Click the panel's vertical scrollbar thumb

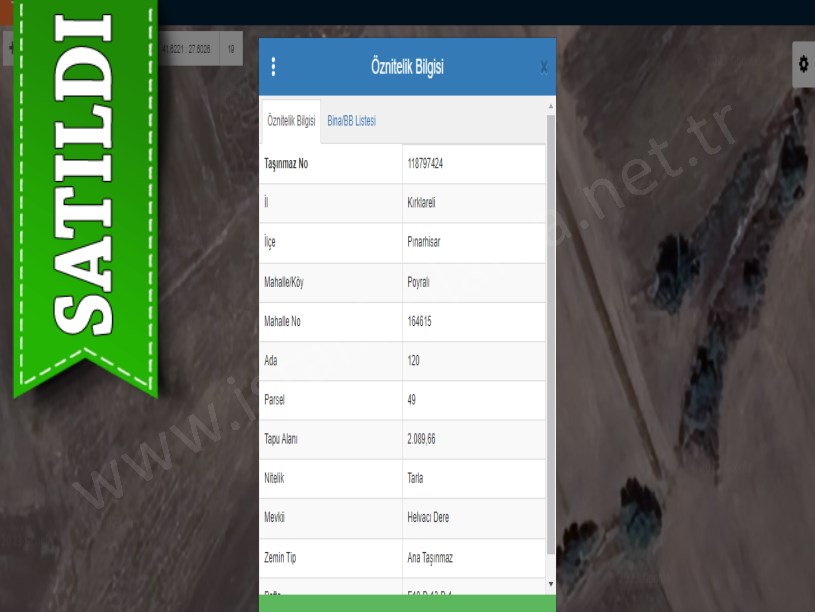pyautogui.click(x=550, y=330)
